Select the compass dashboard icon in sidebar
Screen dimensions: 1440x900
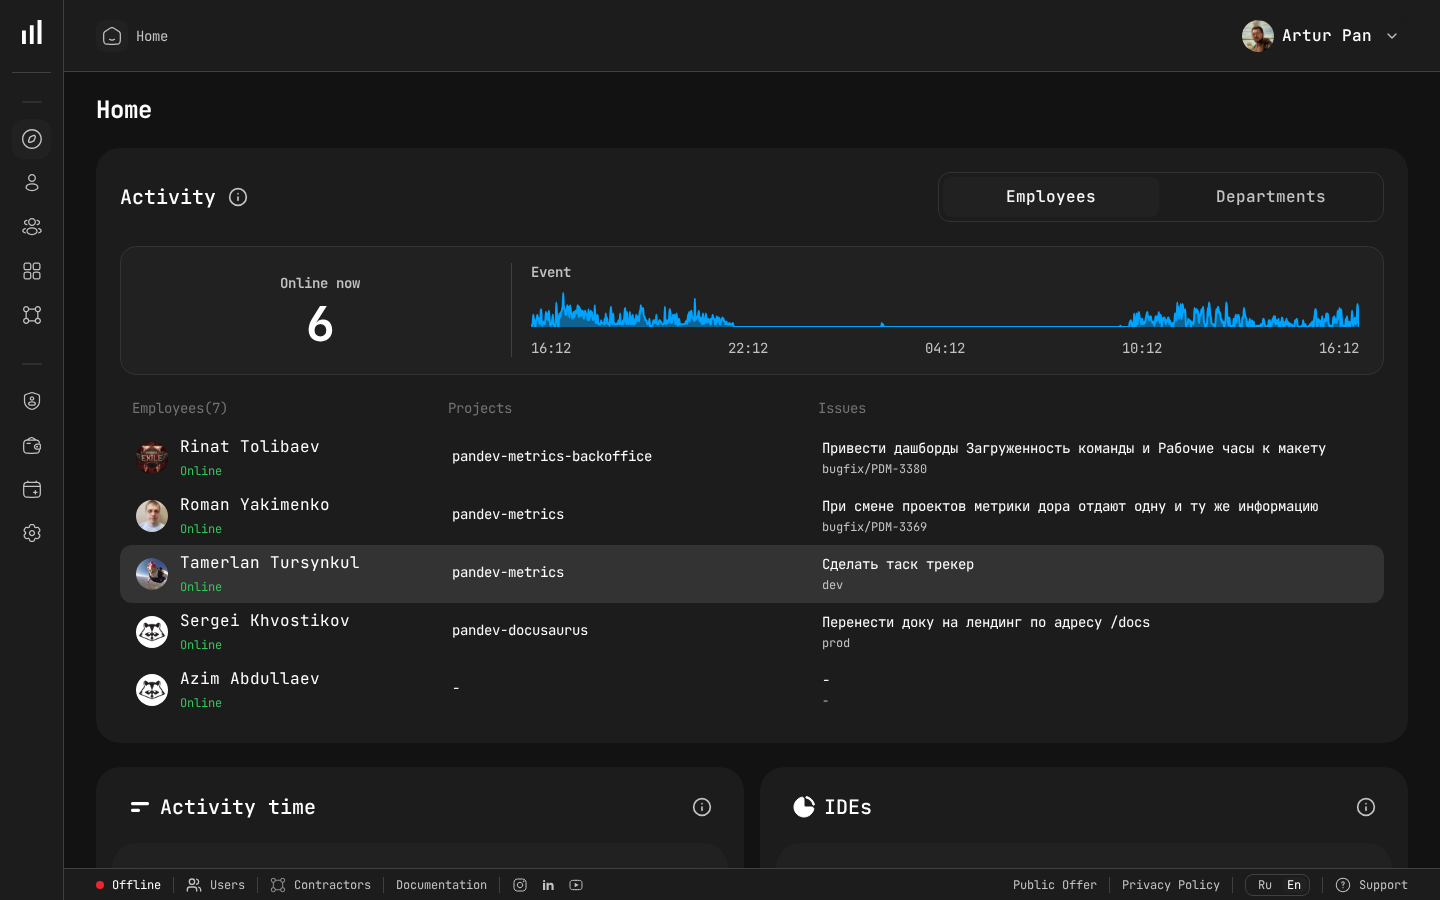(31, 139)
